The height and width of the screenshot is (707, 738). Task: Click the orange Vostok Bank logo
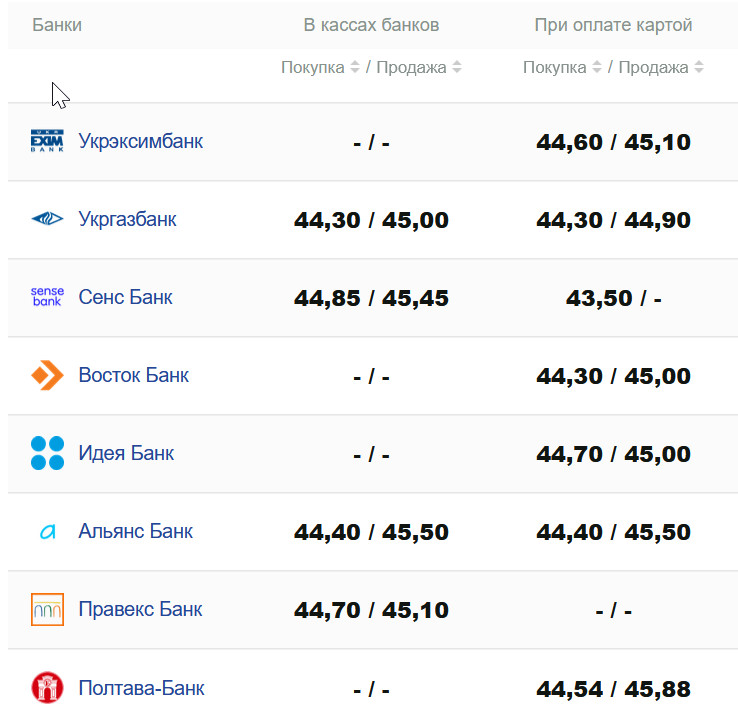[47, 375]
